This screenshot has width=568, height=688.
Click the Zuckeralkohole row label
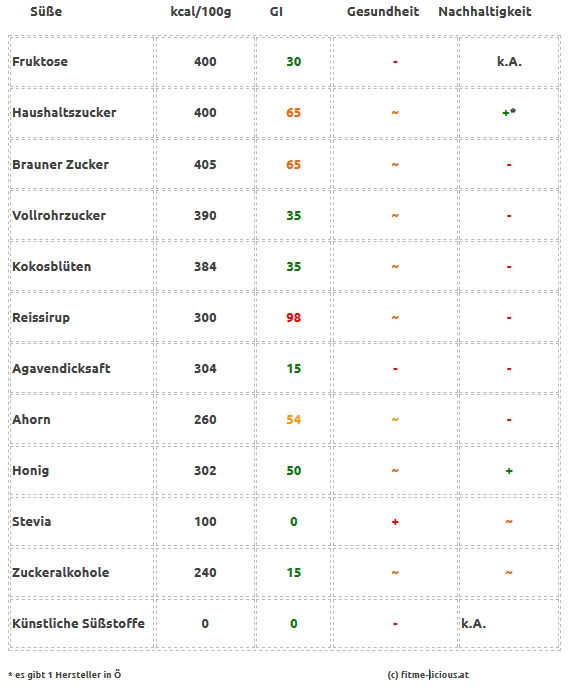point(61,573)
